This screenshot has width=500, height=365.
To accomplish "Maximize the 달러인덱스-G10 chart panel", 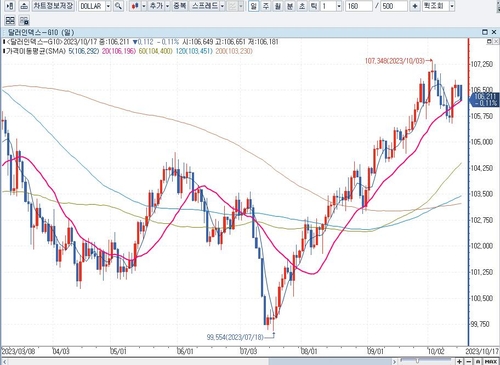I will [485, 32].
